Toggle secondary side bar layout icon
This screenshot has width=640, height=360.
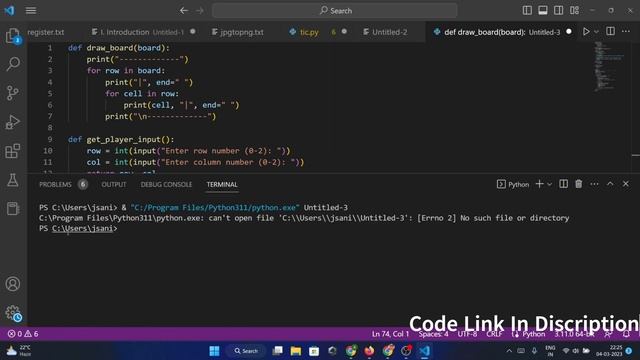(x=558, y=11)
